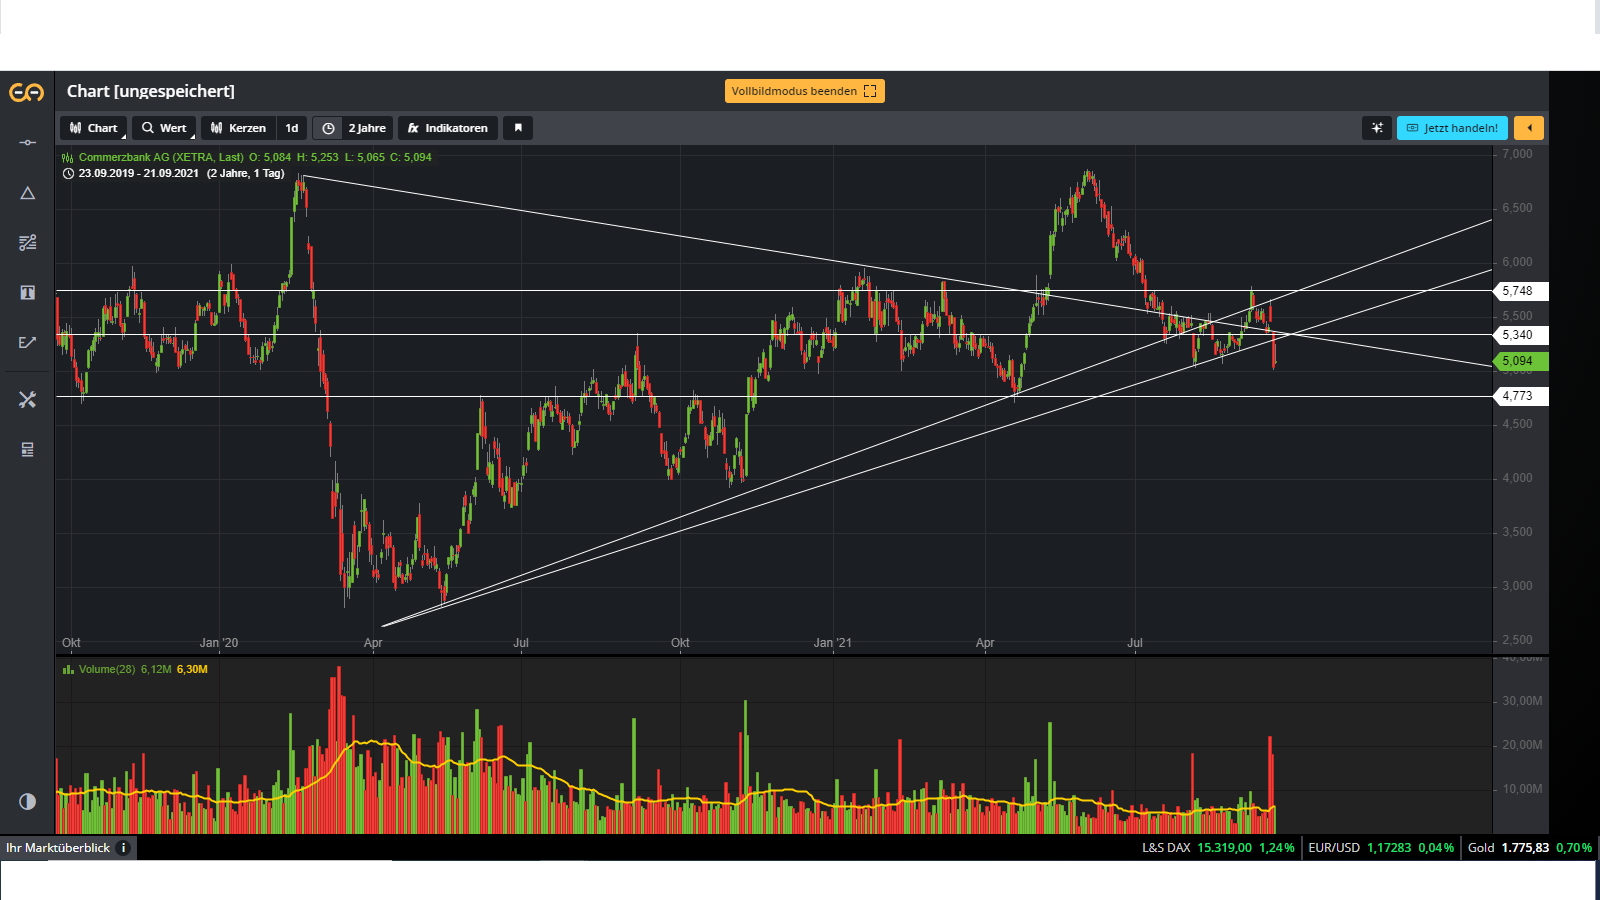Click the 4,773 horizontal line price label
The width and height of the screenshot is (1600, 900).
tap(1520, 396)
